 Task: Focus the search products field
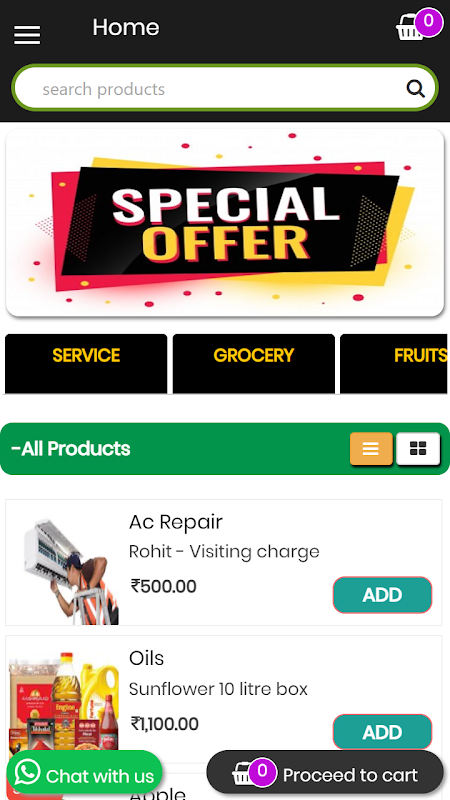pyautogui.click(x=225, y=88)
